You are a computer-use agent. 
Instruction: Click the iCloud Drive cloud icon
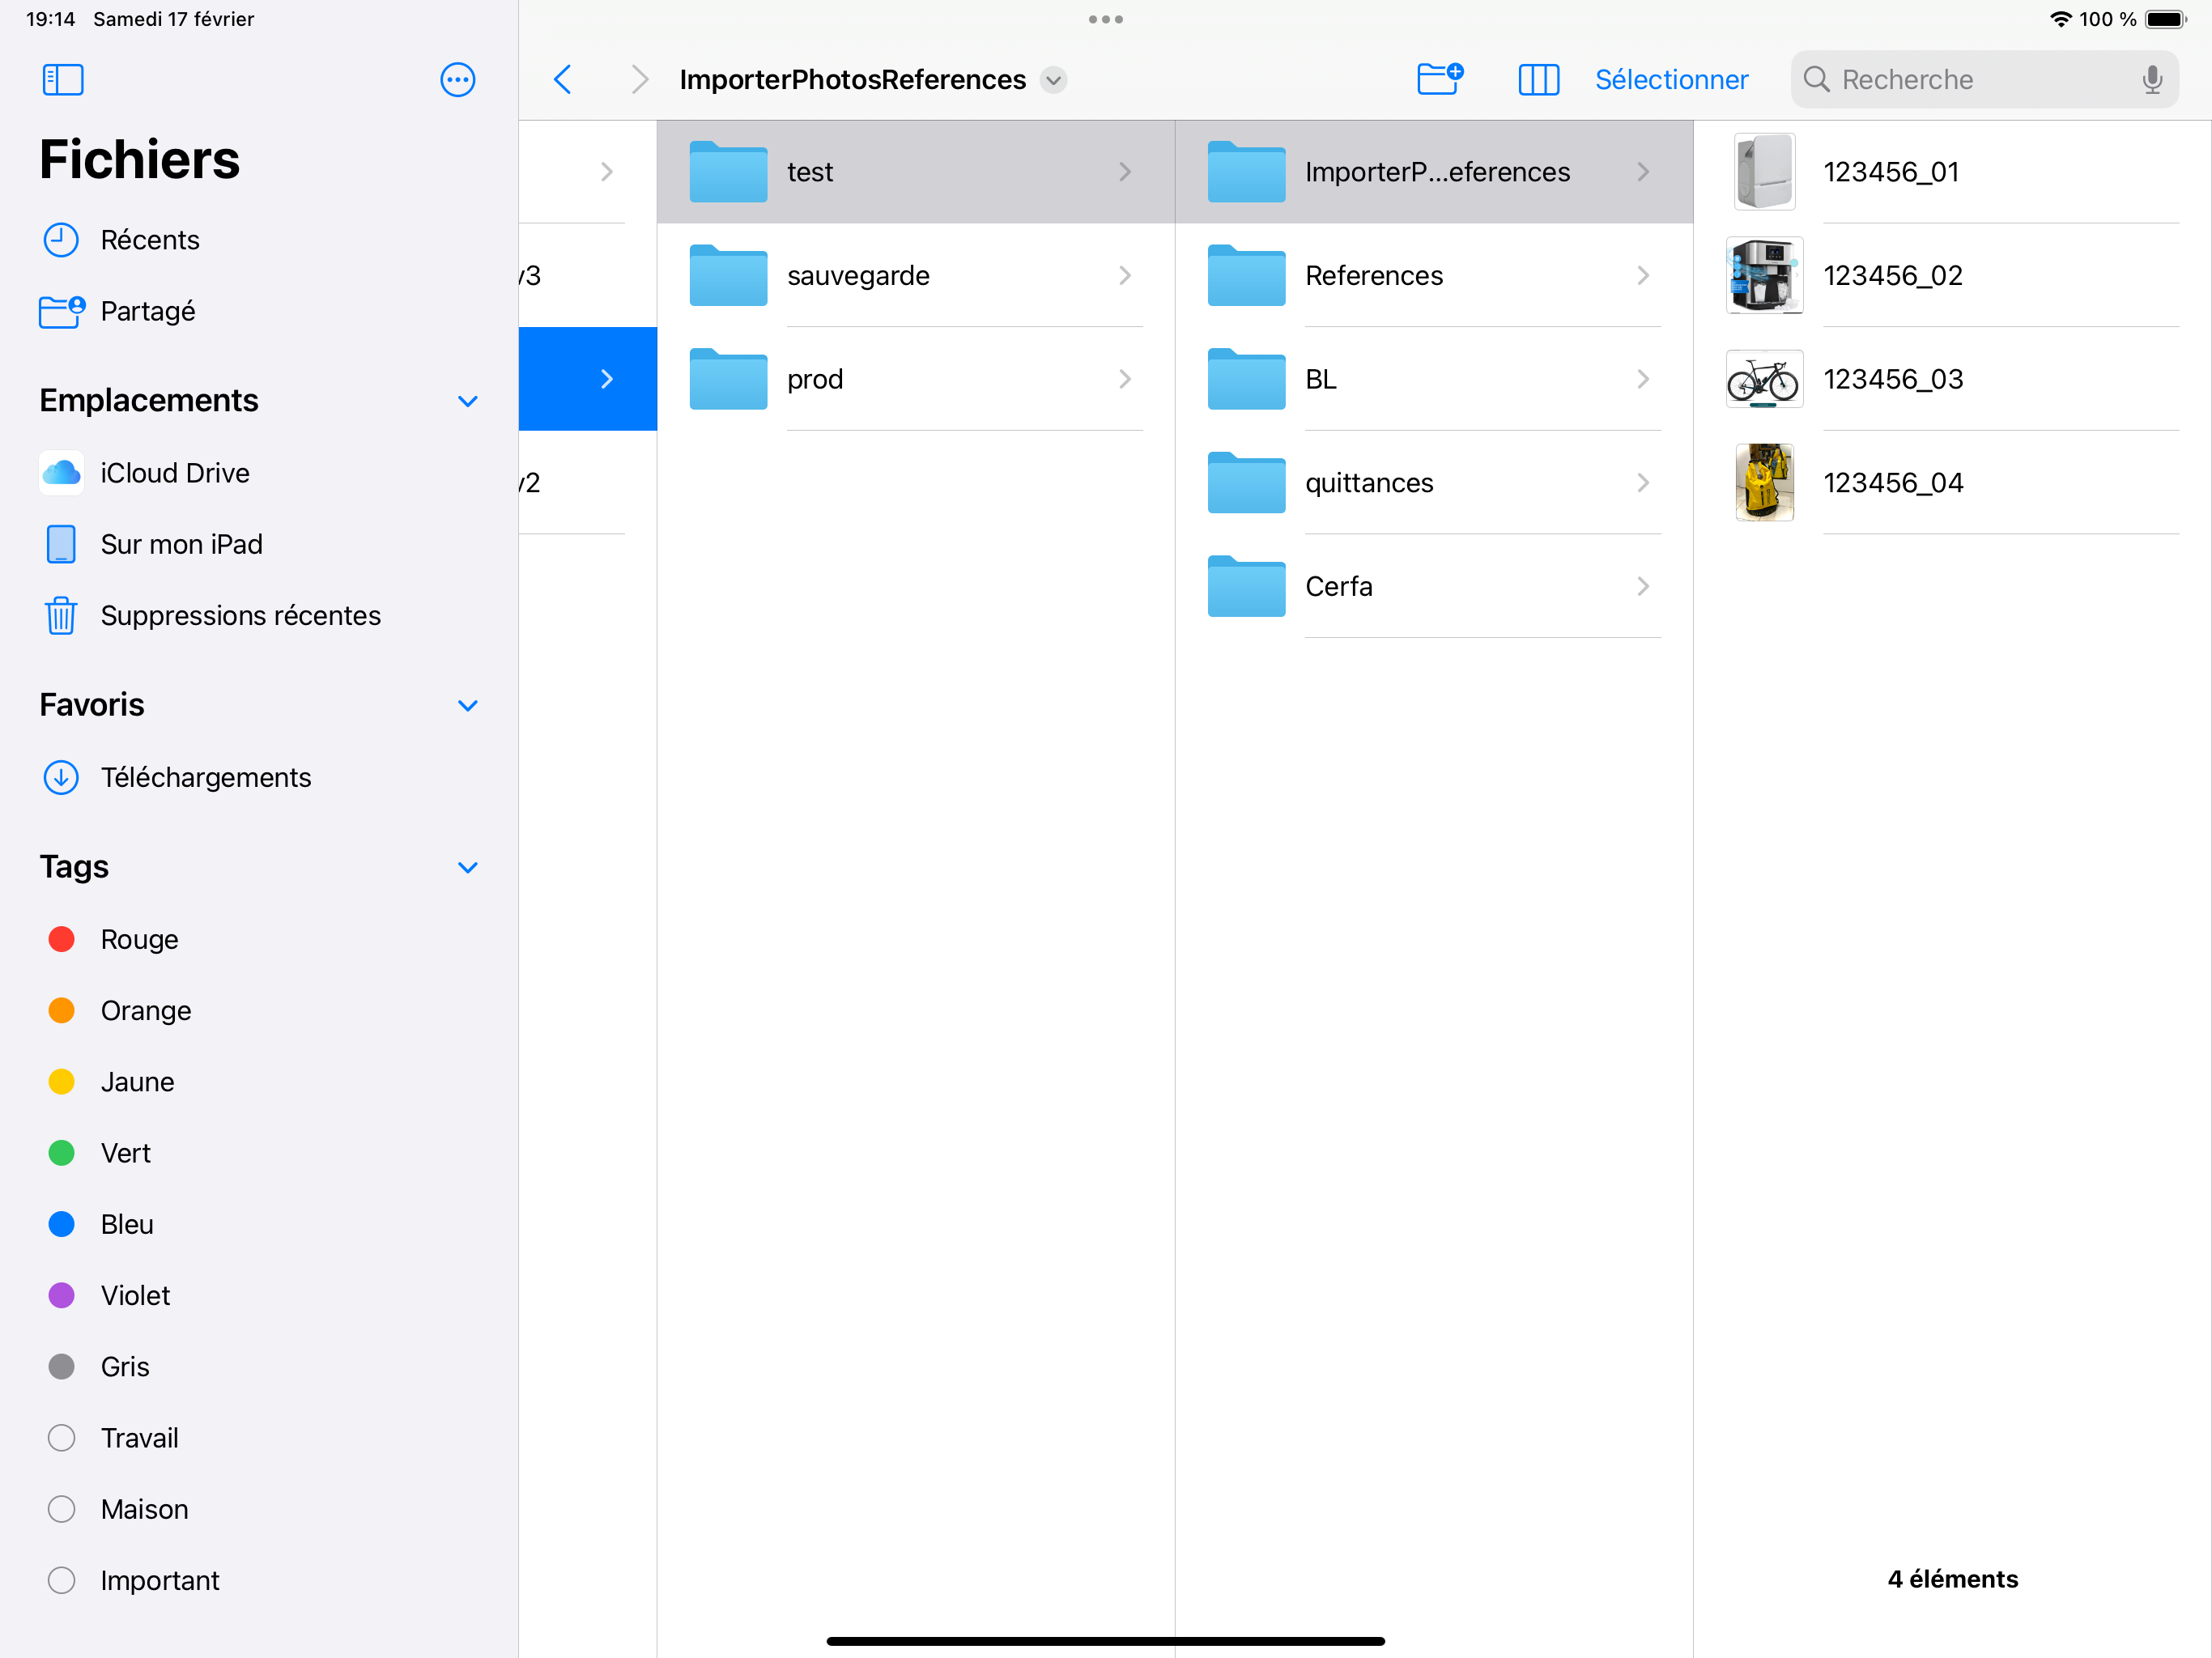coord(61,473)
